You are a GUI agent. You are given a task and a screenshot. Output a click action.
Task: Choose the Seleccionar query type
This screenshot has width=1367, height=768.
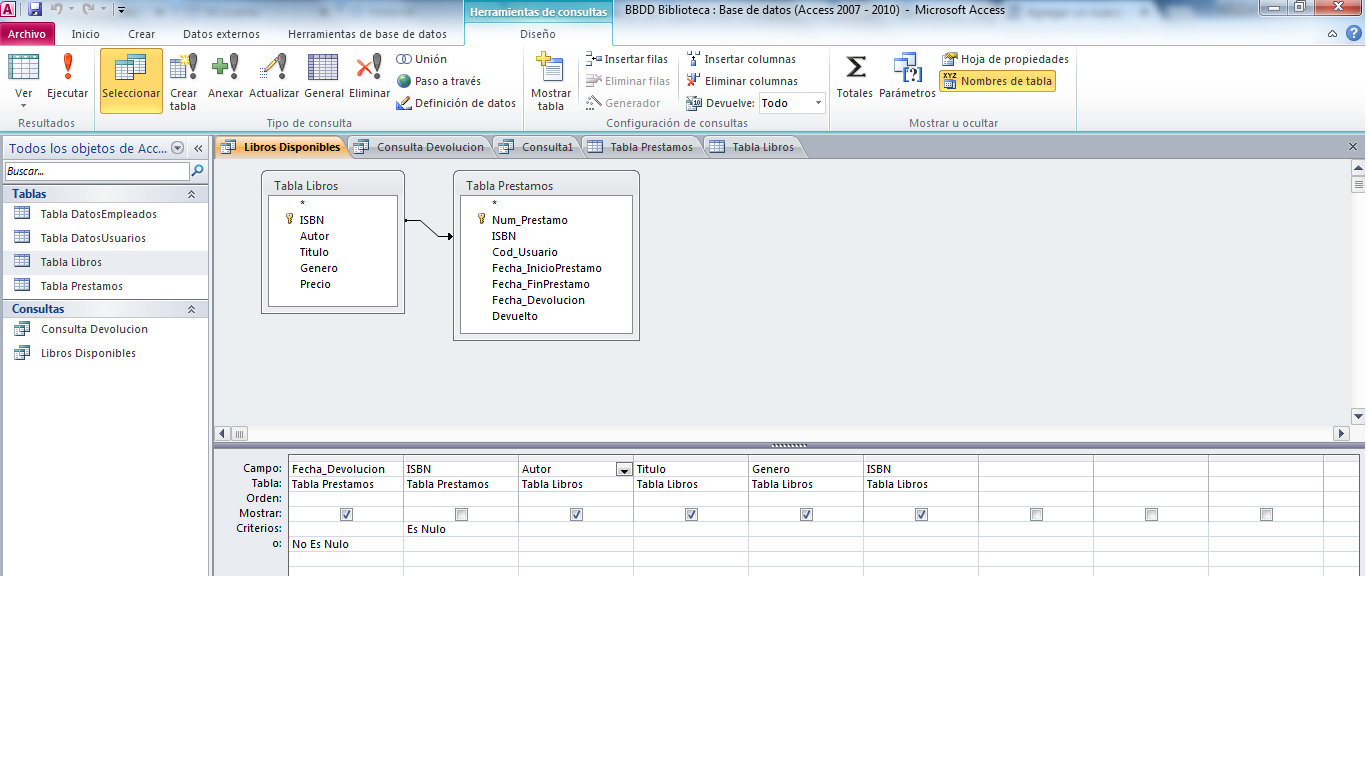tap(131, 80)
